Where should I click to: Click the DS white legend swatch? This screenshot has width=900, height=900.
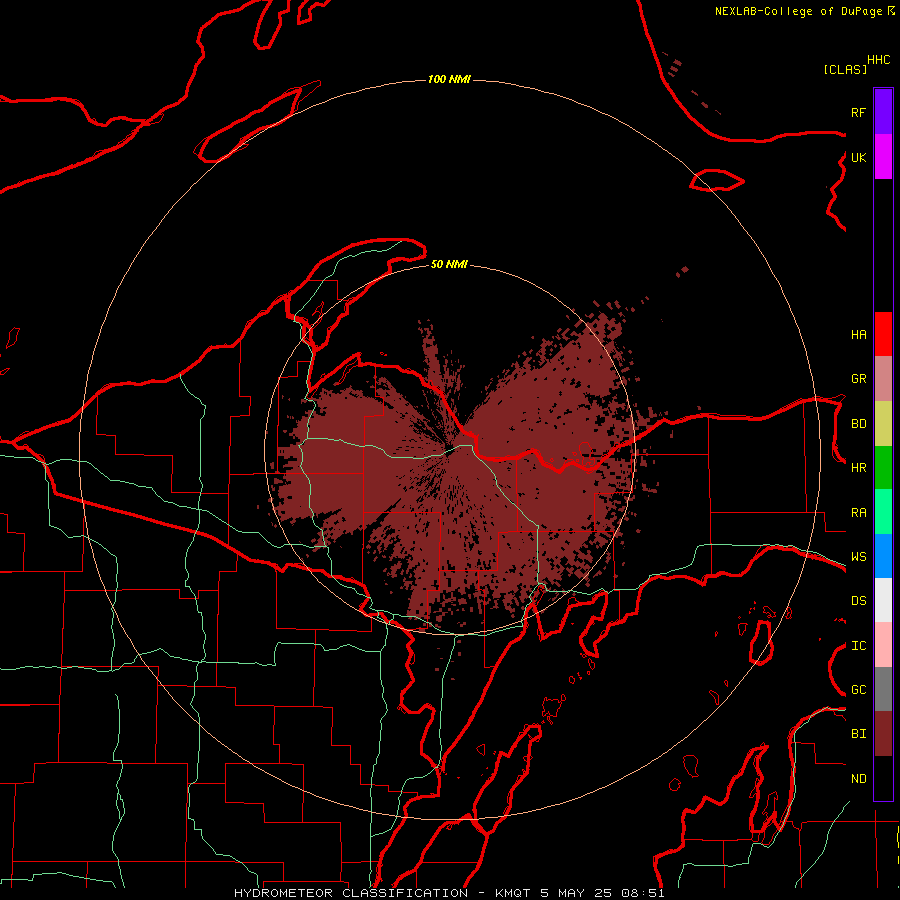[883, 600]
